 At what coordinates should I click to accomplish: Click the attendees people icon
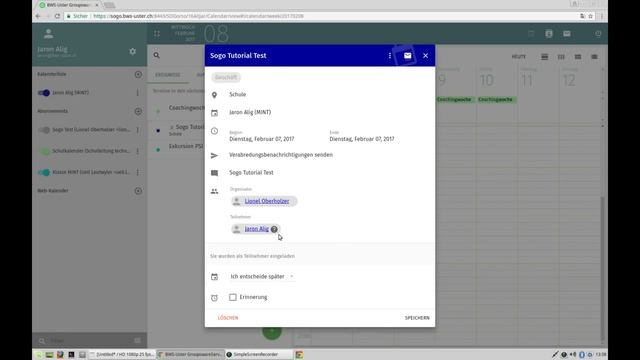click(214, 191)
